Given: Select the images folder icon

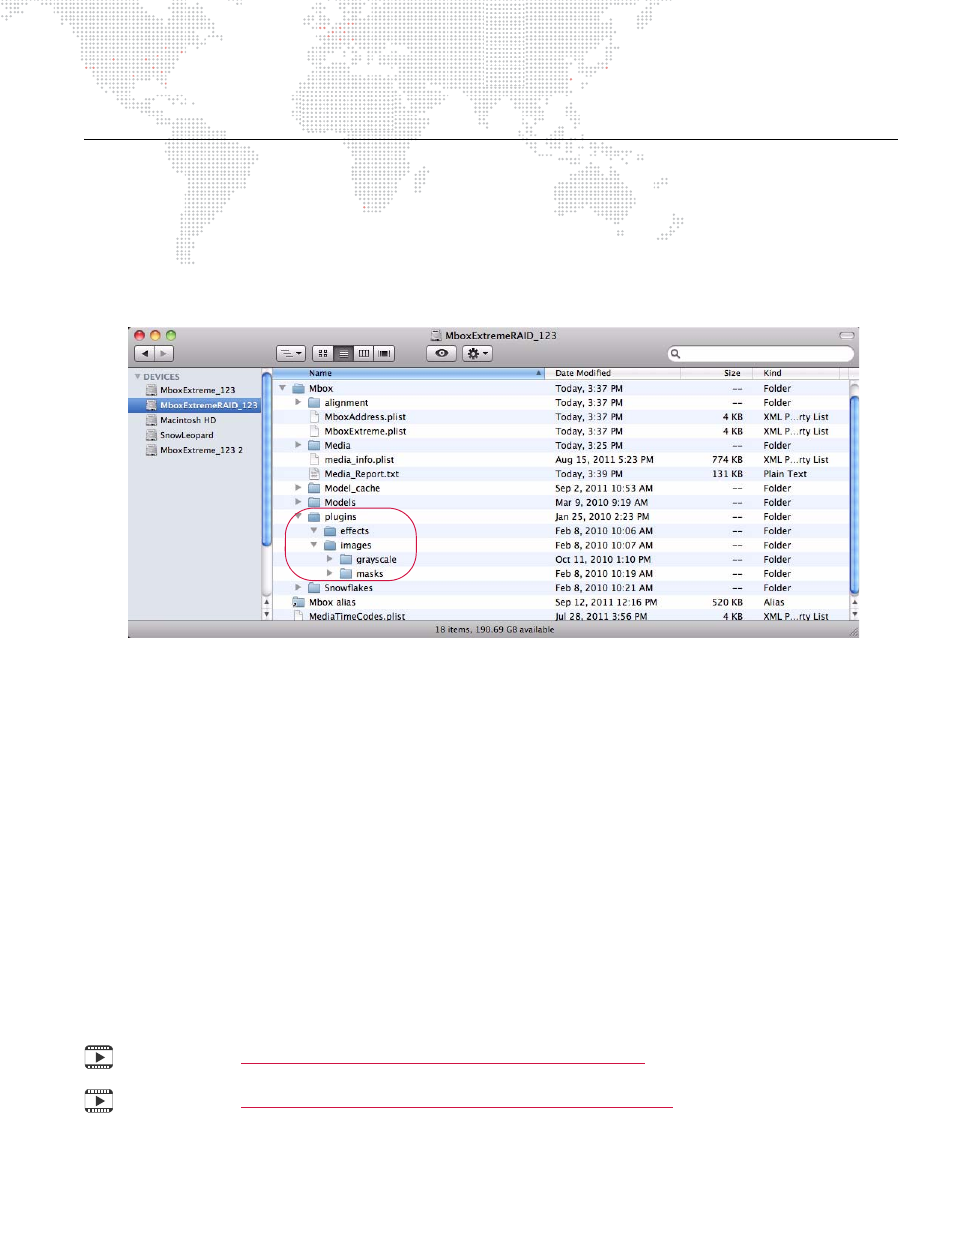Looking at the screenshot, I should tap(330, 545).
